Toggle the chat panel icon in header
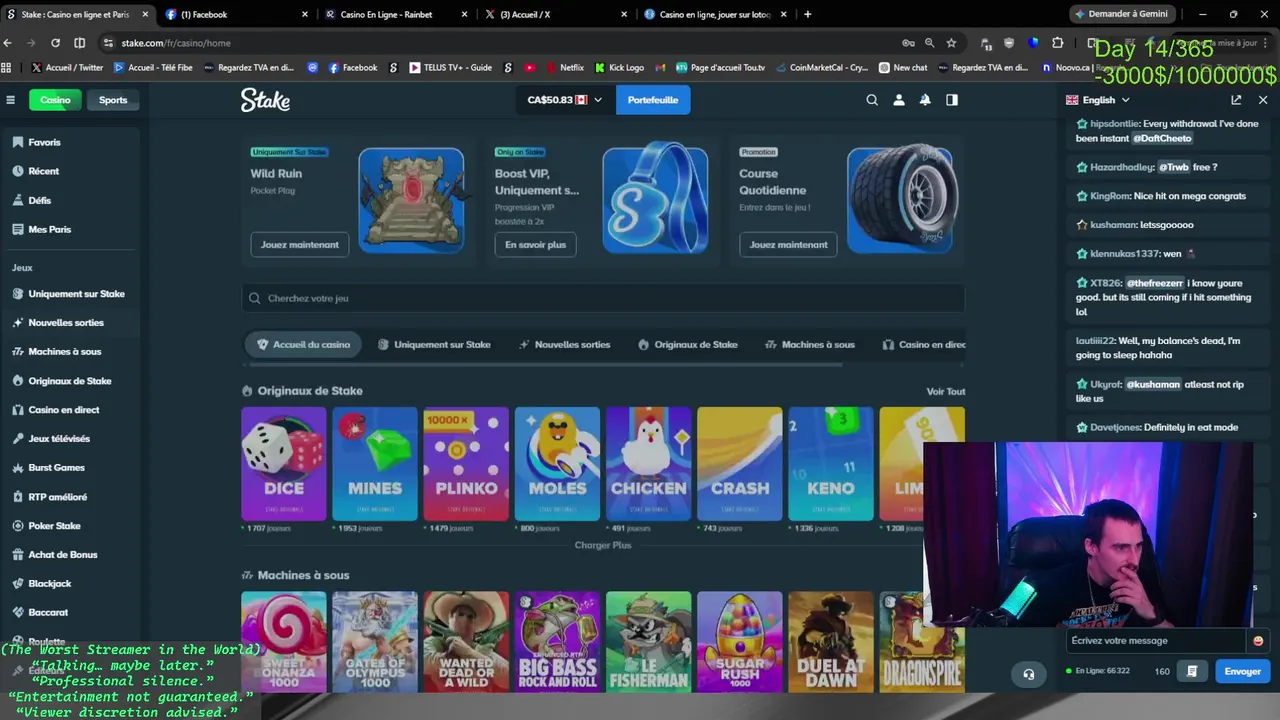Image resolution: width=1280 pixels, height=720 pixels. coord(952,100)
